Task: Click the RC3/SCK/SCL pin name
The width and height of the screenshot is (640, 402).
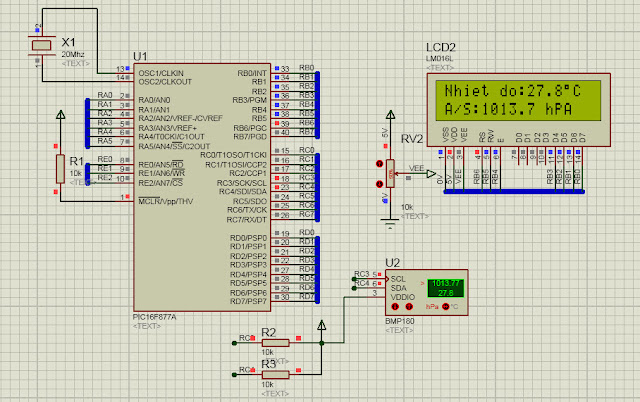Action: click(242, 183)
